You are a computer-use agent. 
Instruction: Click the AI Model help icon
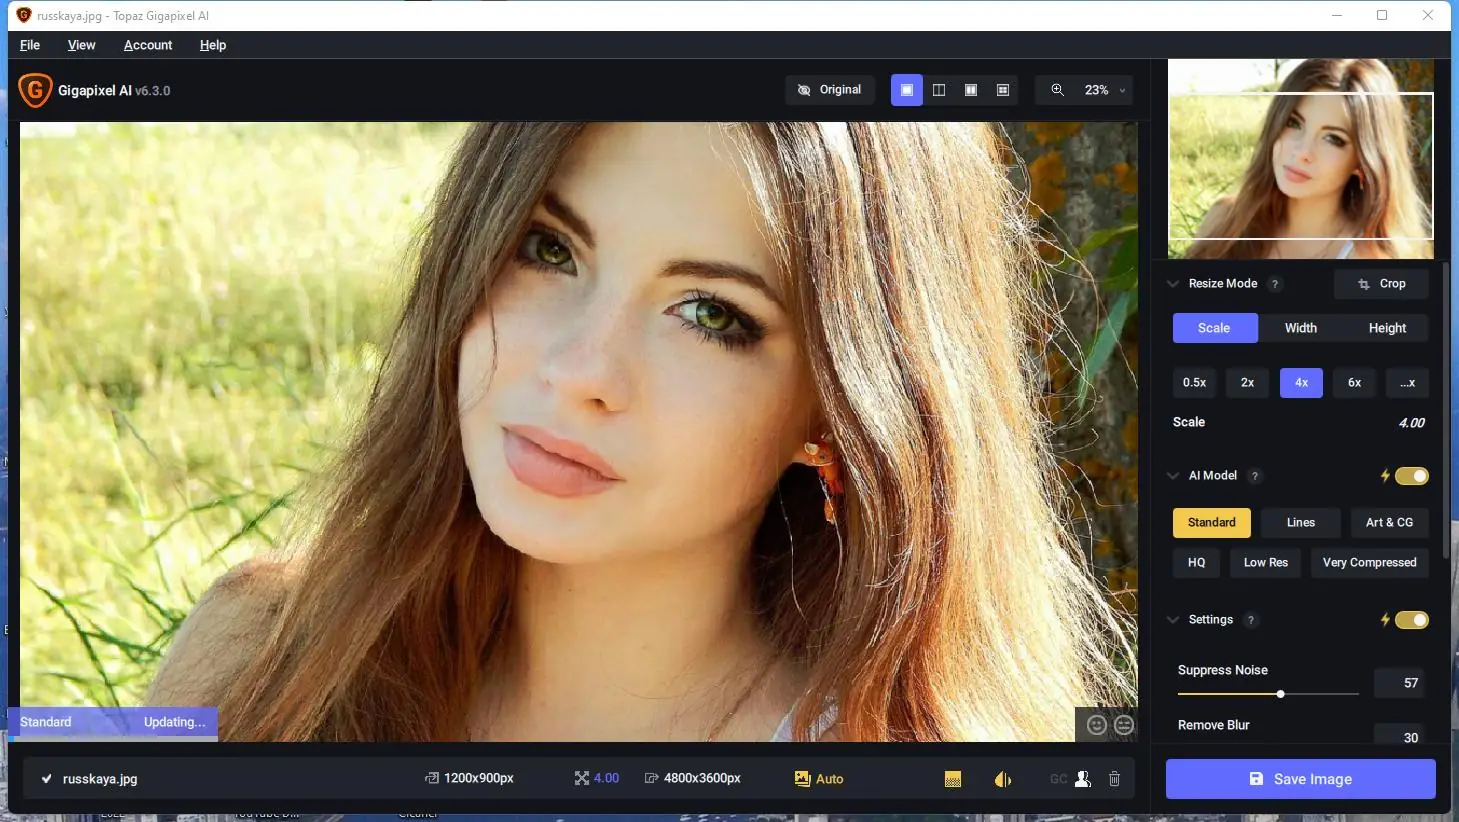(x=1255, y=476)
